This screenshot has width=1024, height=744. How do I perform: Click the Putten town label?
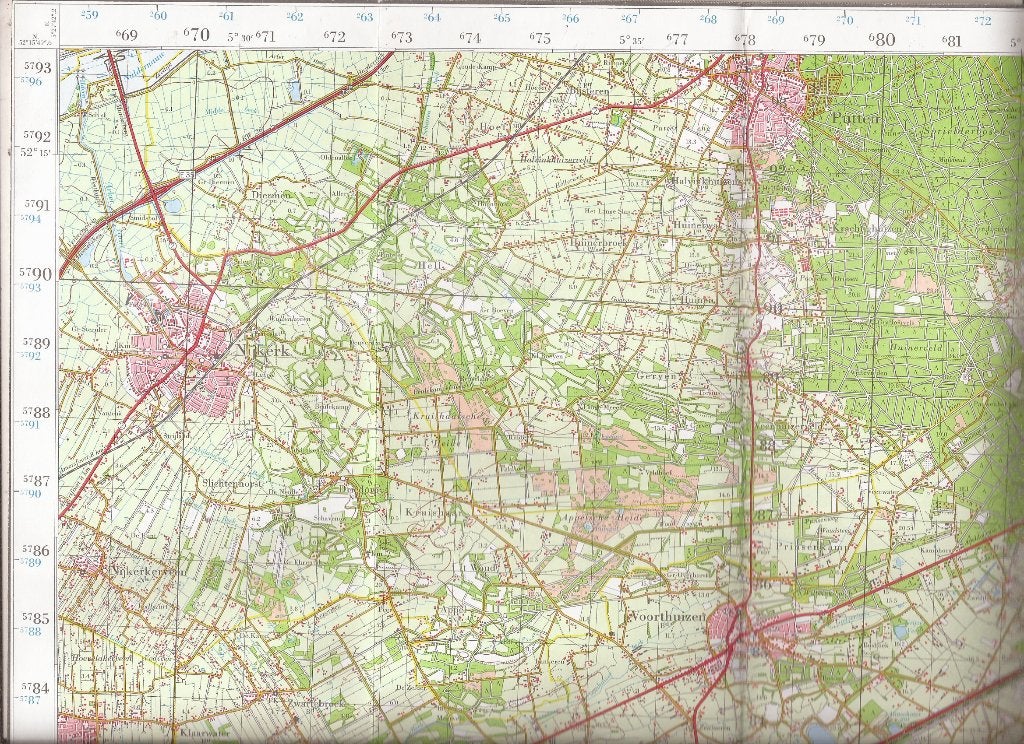[x=854, y=118]
